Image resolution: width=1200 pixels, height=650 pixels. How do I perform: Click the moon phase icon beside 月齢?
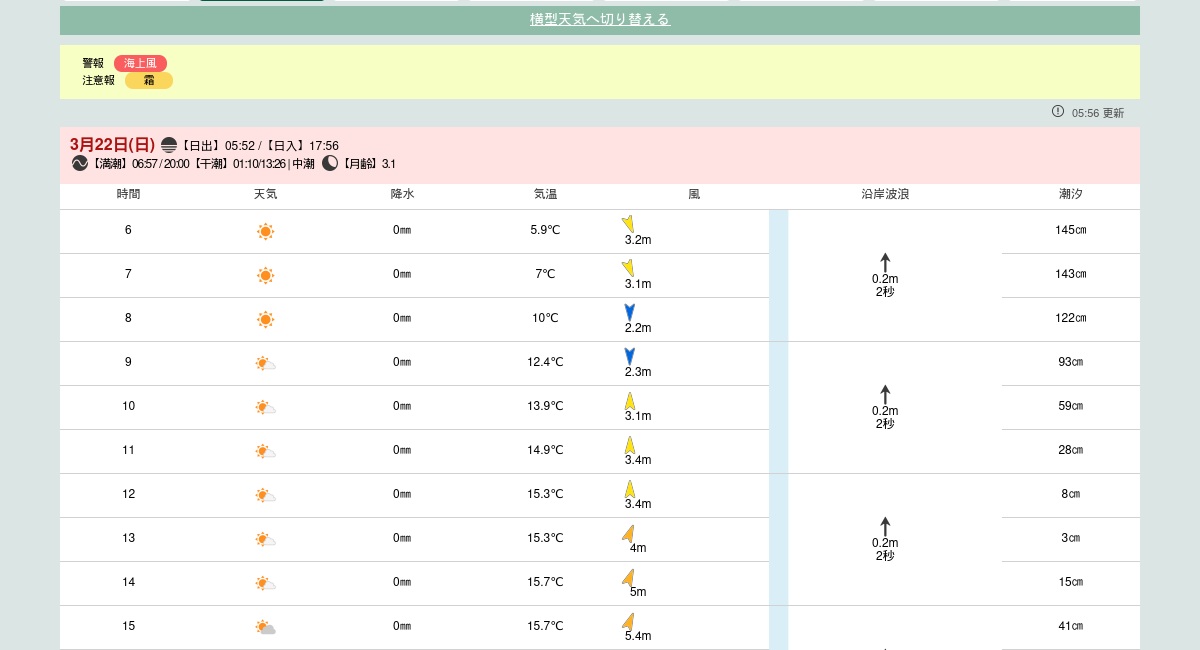[330, 163]
